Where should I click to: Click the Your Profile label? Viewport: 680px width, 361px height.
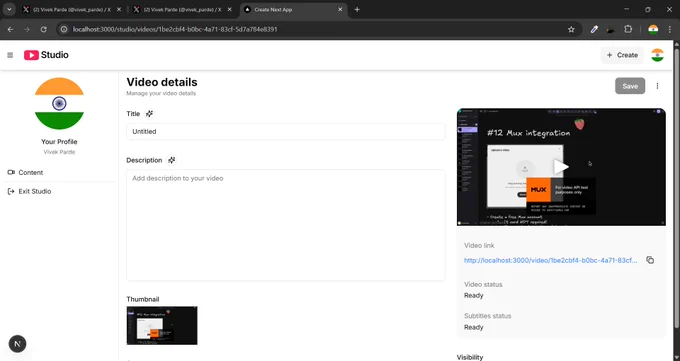click(x=59, y=142)
